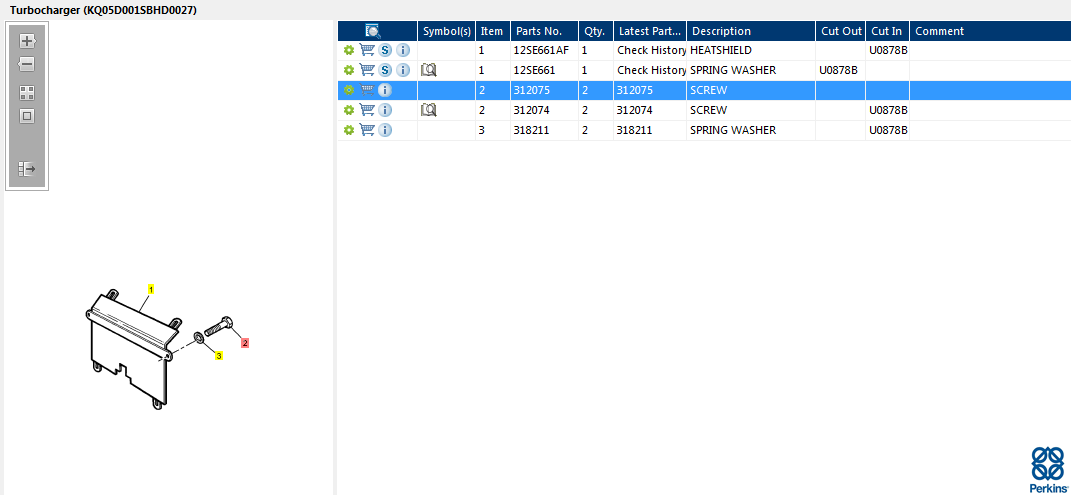The width and height of the screenshot is (1071, 495).
Task: Open info icon for part 12SE661
Action: click(x=403, y=70)
